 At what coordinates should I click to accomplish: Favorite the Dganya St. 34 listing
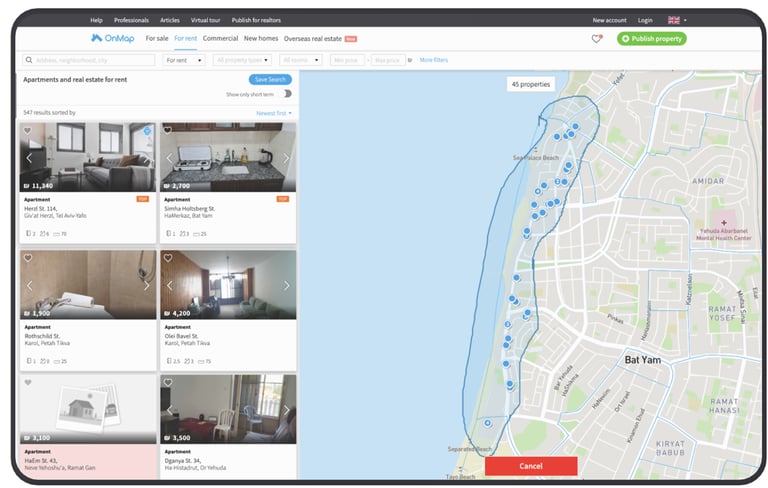(168, 382)
